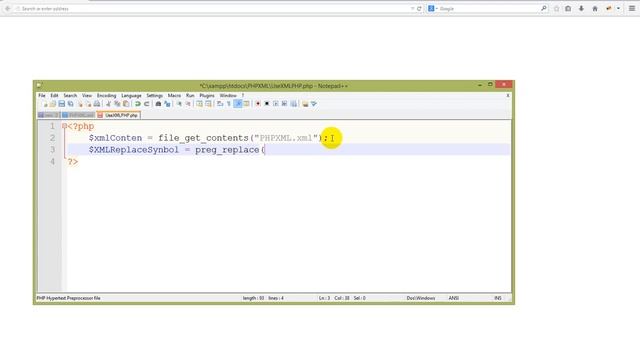This screenshot has width=640, height=360.
Task: Open the File menu
Action: pos(42,96)
